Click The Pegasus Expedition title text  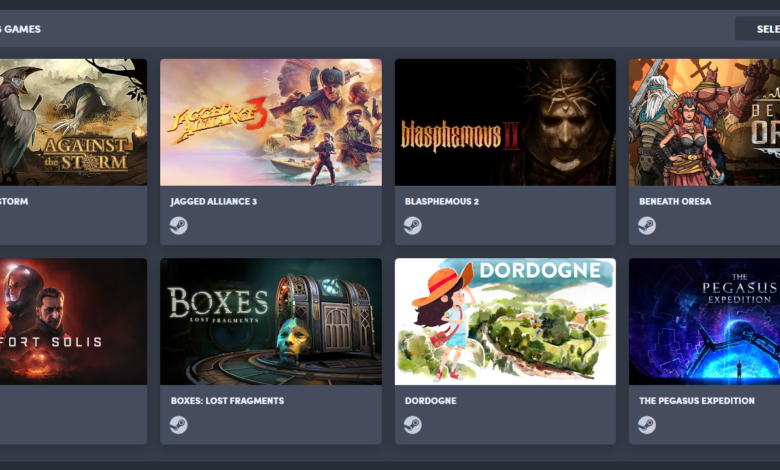697,400
